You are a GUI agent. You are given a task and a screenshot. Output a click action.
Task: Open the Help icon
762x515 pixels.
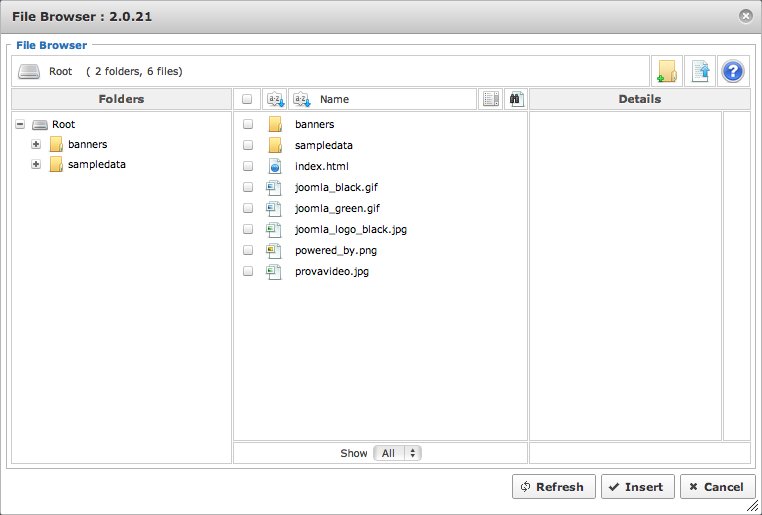tap(732, 71)
